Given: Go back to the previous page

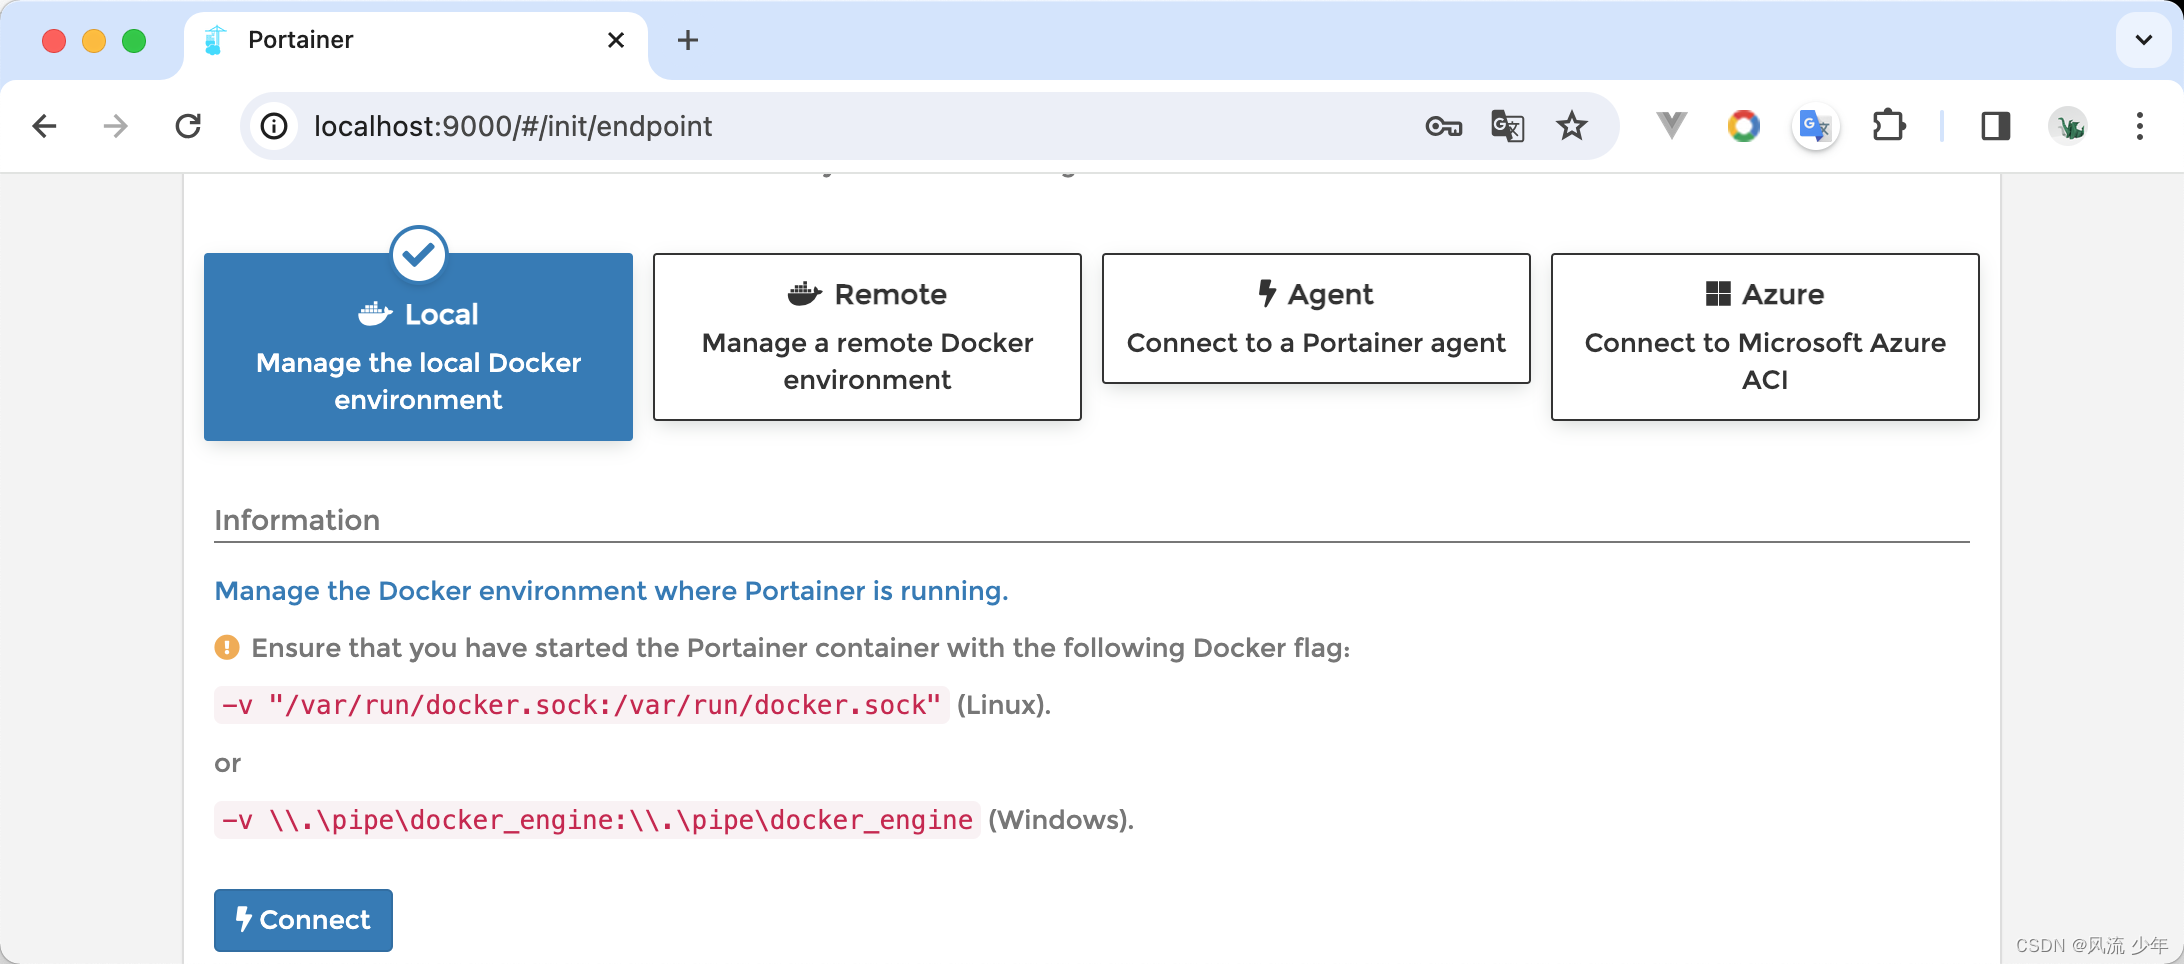Looking at the screenshot, I should coord(45,126).
